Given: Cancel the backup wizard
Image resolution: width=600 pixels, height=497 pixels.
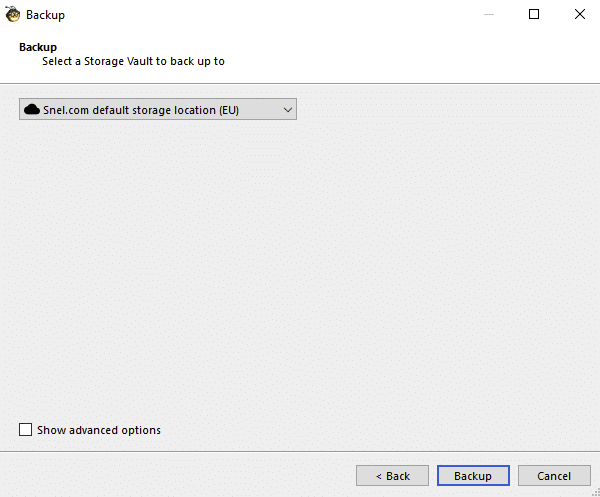Looking at the screenshot, I should 554,476.
